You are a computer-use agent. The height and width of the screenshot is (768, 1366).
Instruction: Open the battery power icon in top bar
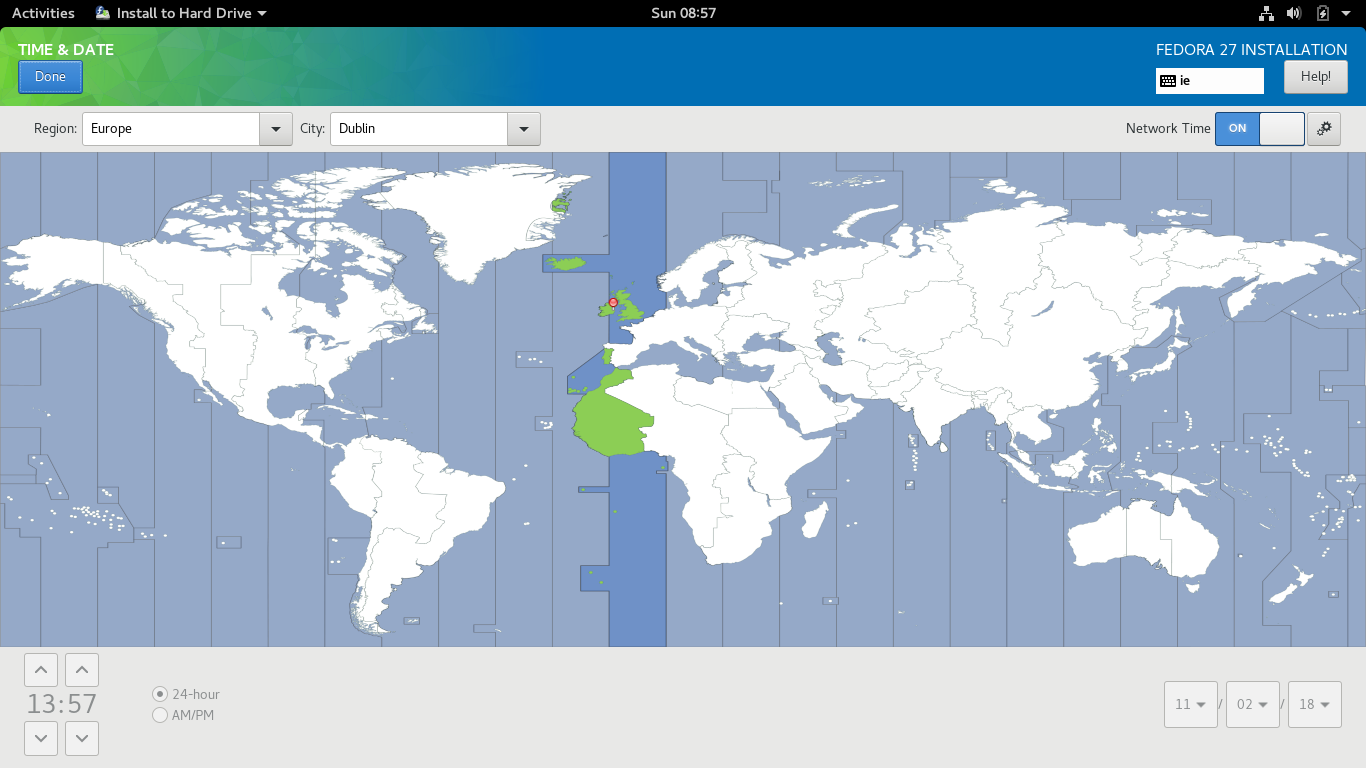(1323, 13)
